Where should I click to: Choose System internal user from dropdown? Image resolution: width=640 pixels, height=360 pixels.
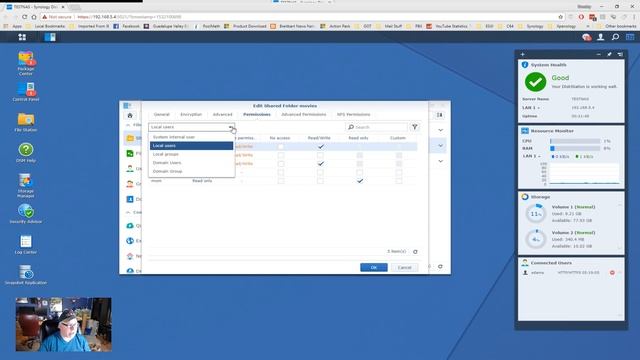click(x=191, y=137)
